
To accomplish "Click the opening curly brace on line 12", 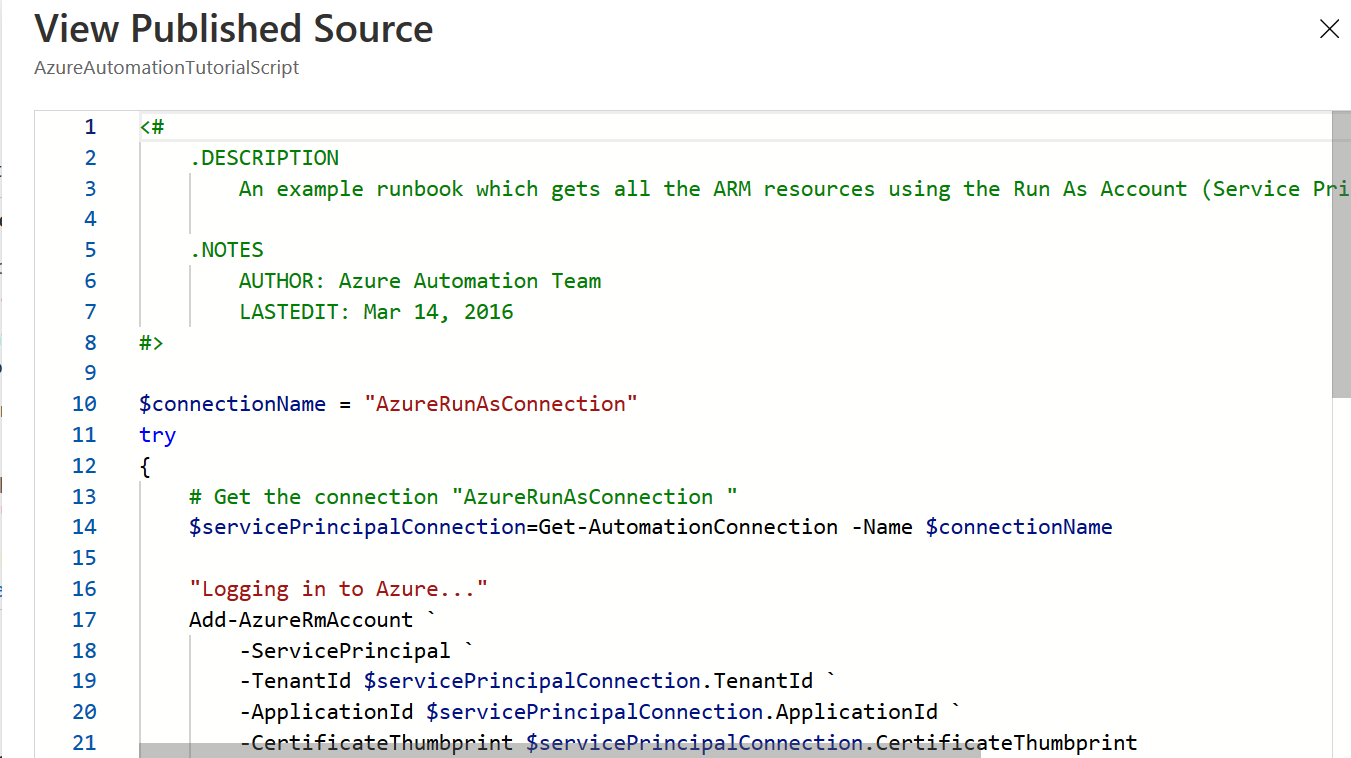I will click(146, 466).
